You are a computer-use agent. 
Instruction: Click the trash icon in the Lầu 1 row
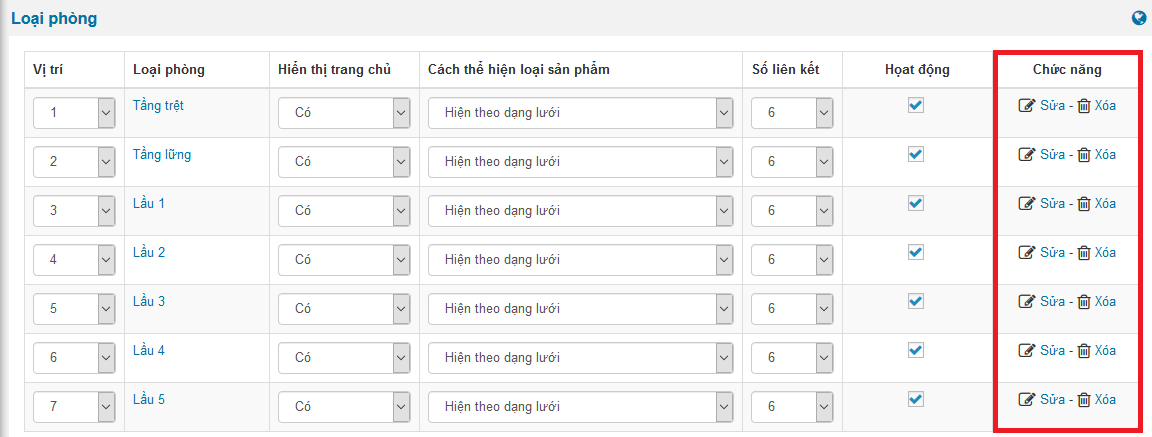tap(1083, 204)
